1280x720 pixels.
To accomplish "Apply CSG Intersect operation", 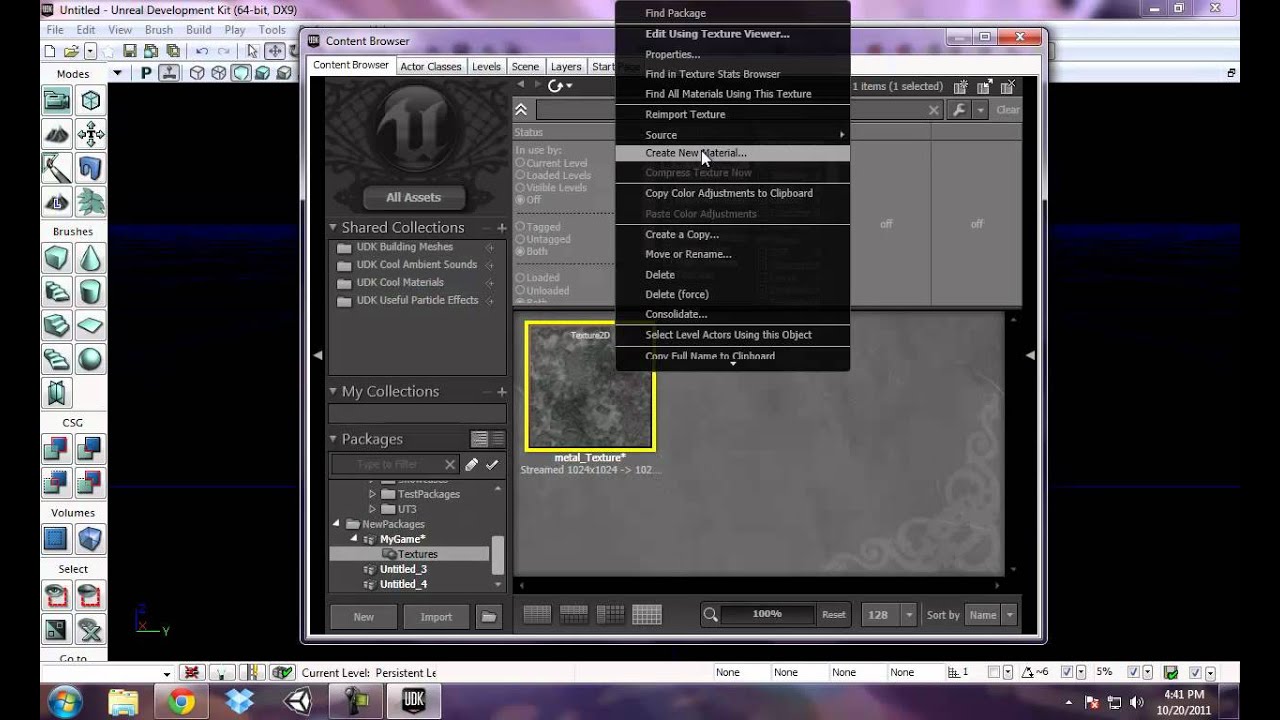I will pyautogui.click(x=56, y=483).
